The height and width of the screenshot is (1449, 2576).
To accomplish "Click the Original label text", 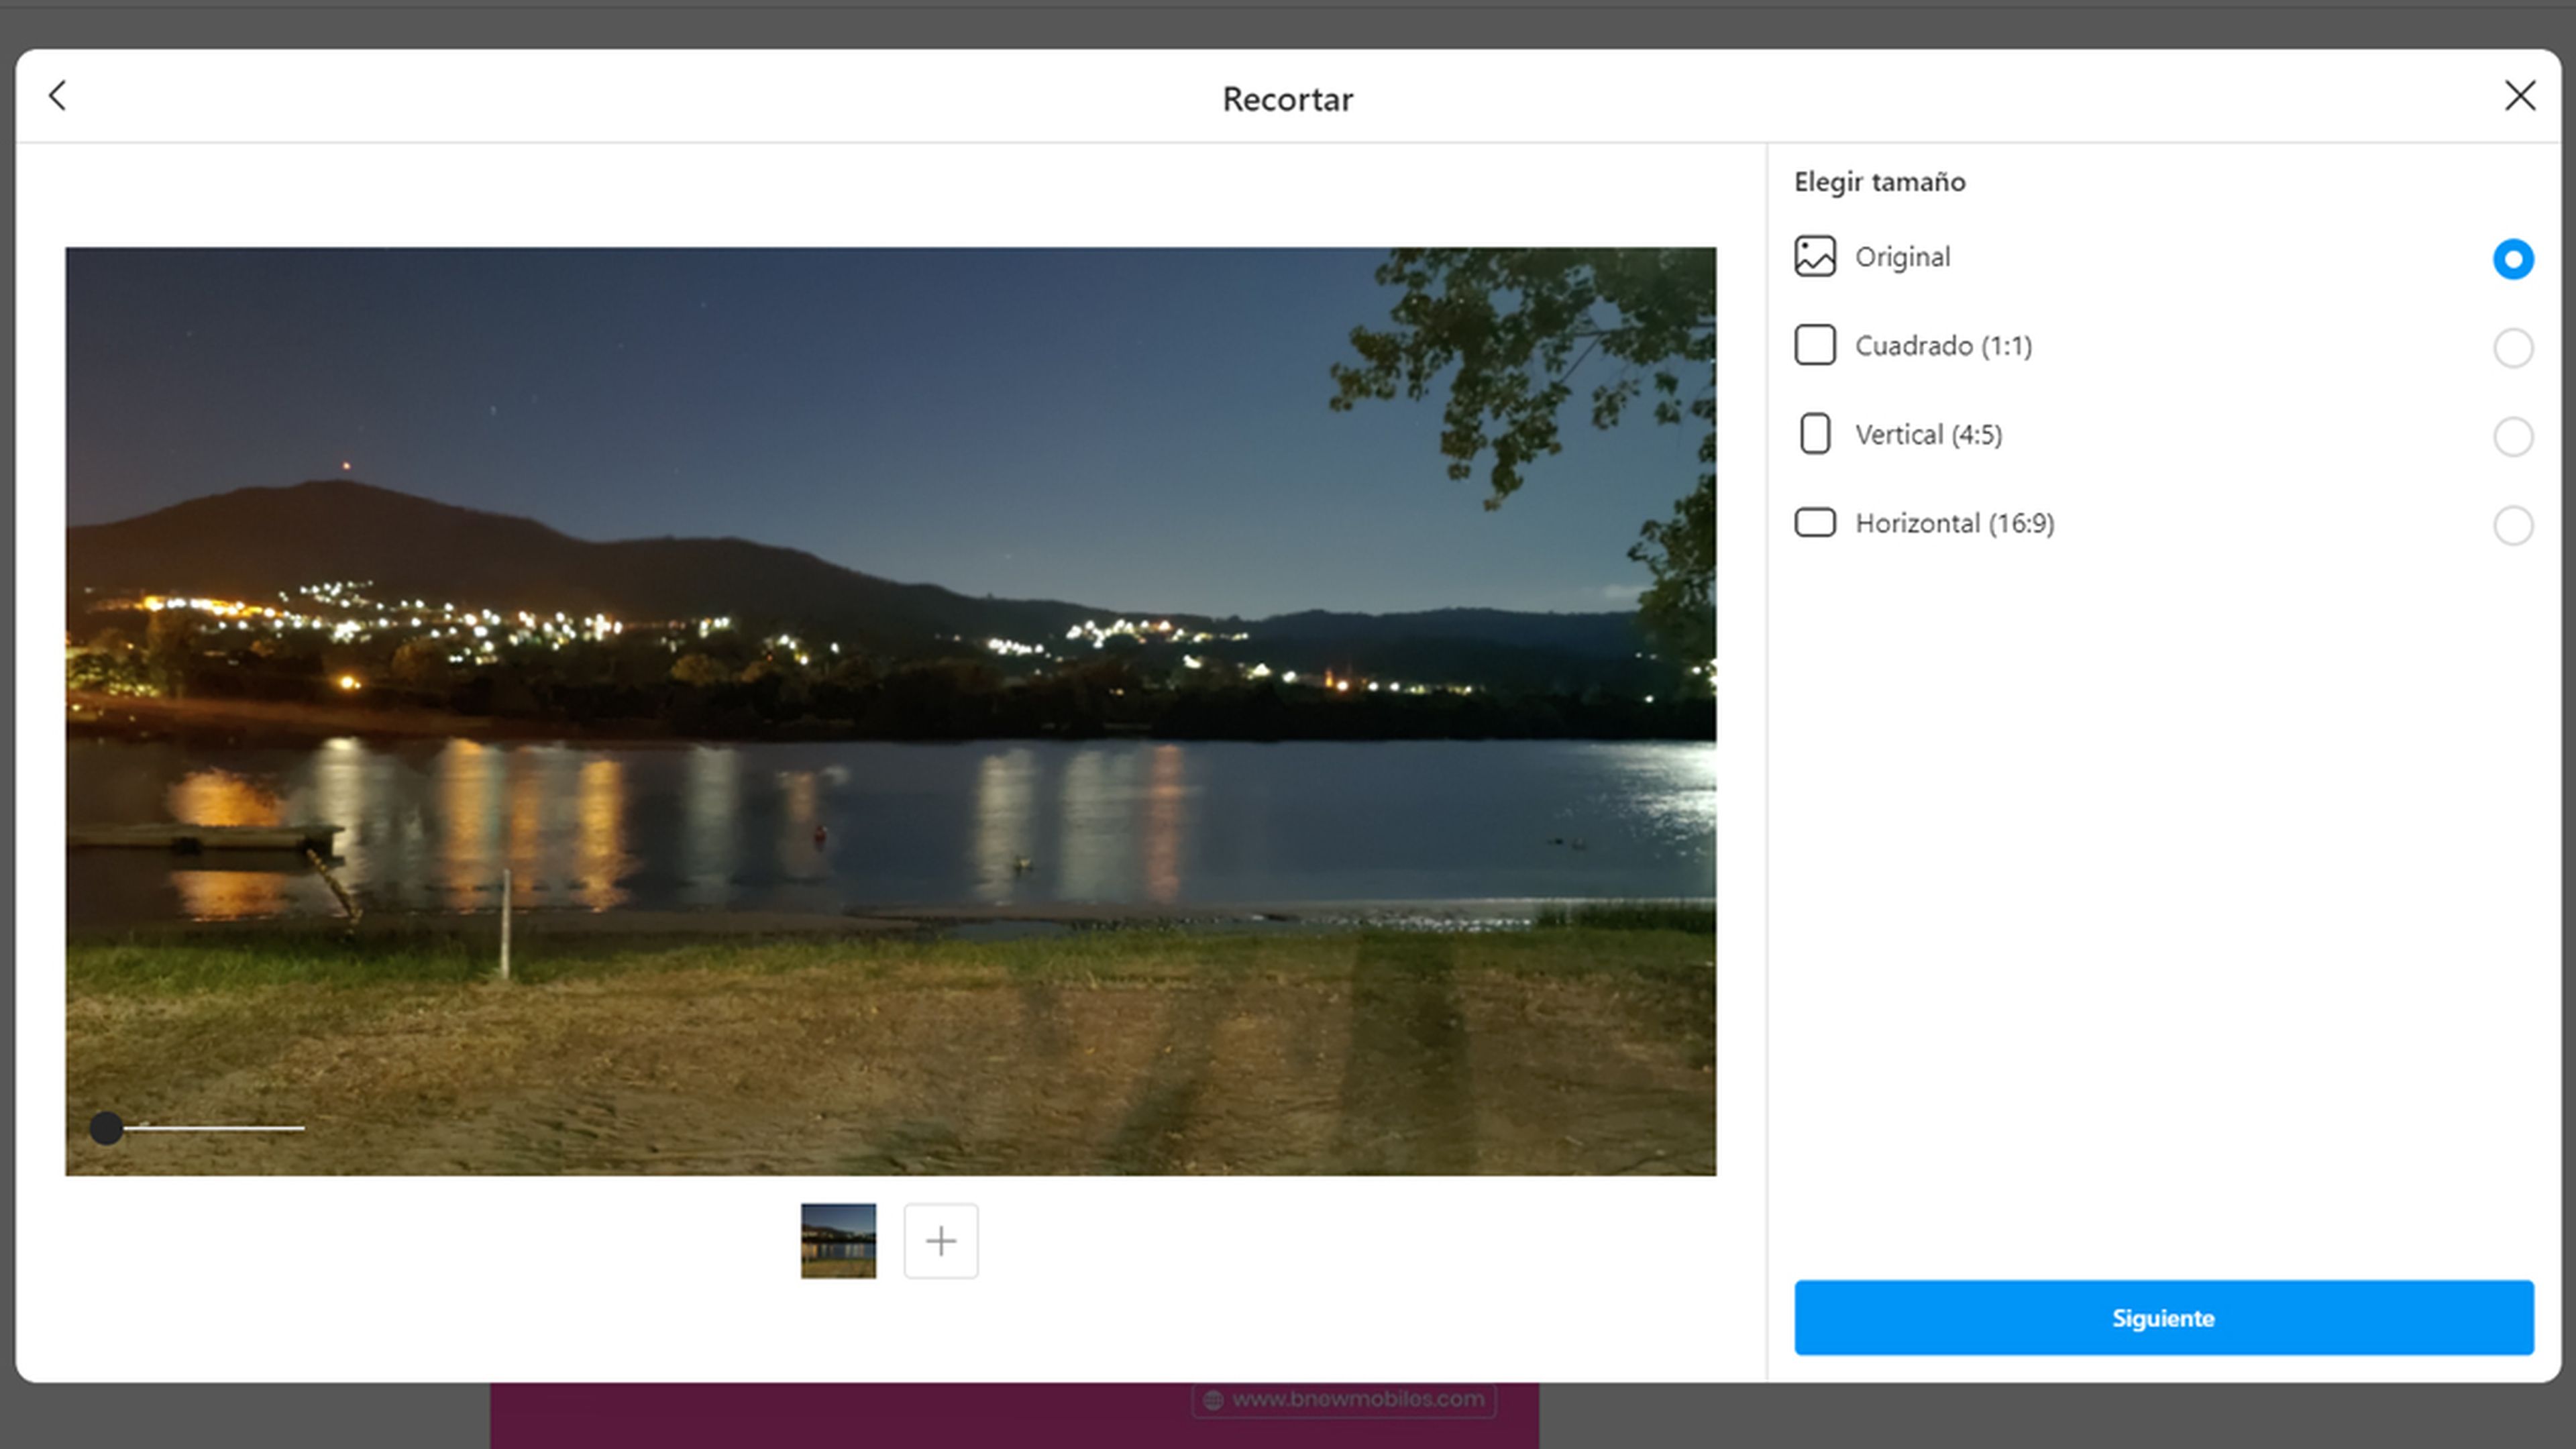I will coord(1902,257).
